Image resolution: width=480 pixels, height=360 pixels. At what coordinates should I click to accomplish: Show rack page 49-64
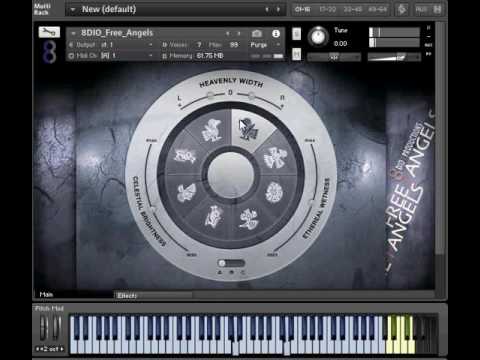377,9
